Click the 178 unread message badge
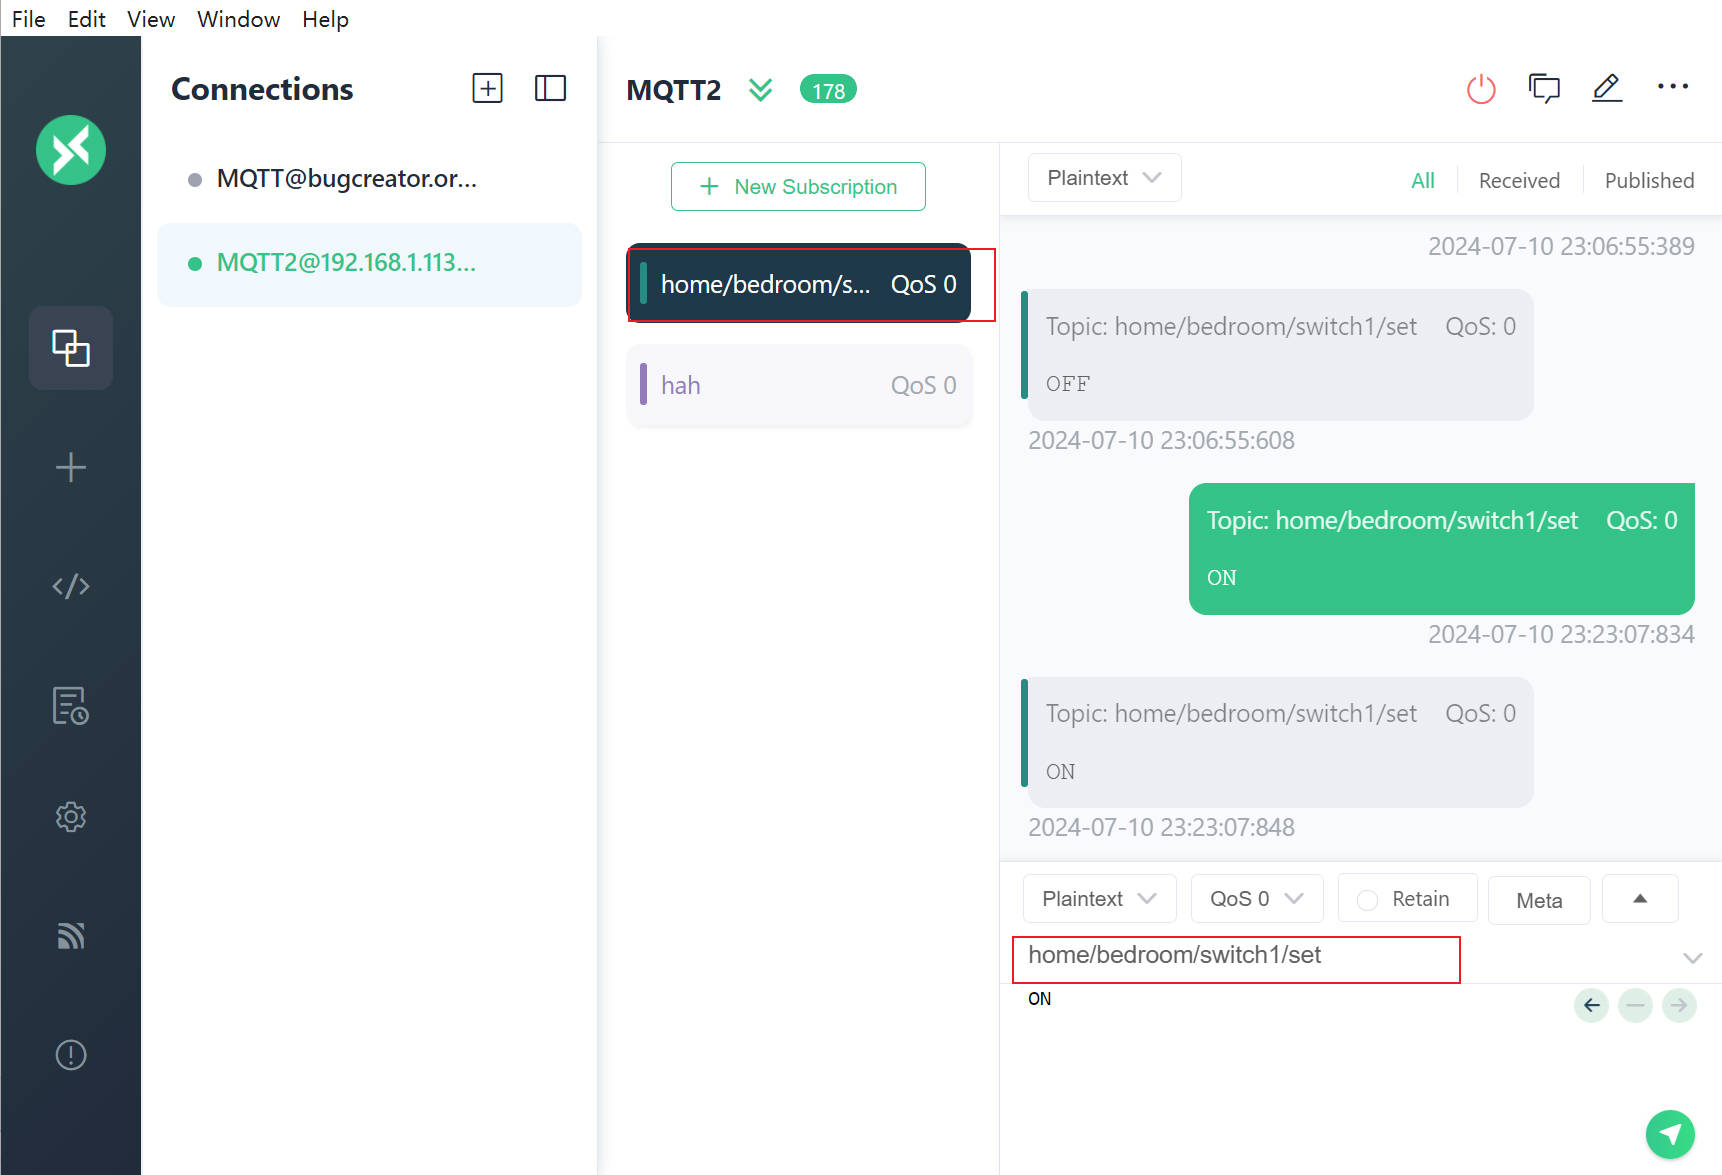 click(x=828, y=90)
